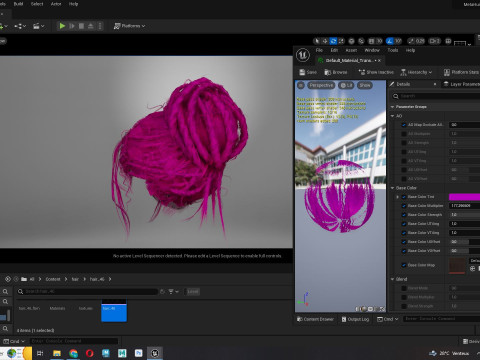Click the Unreal Engine logo in material window
480x360 pixels.
click(303, 55)
